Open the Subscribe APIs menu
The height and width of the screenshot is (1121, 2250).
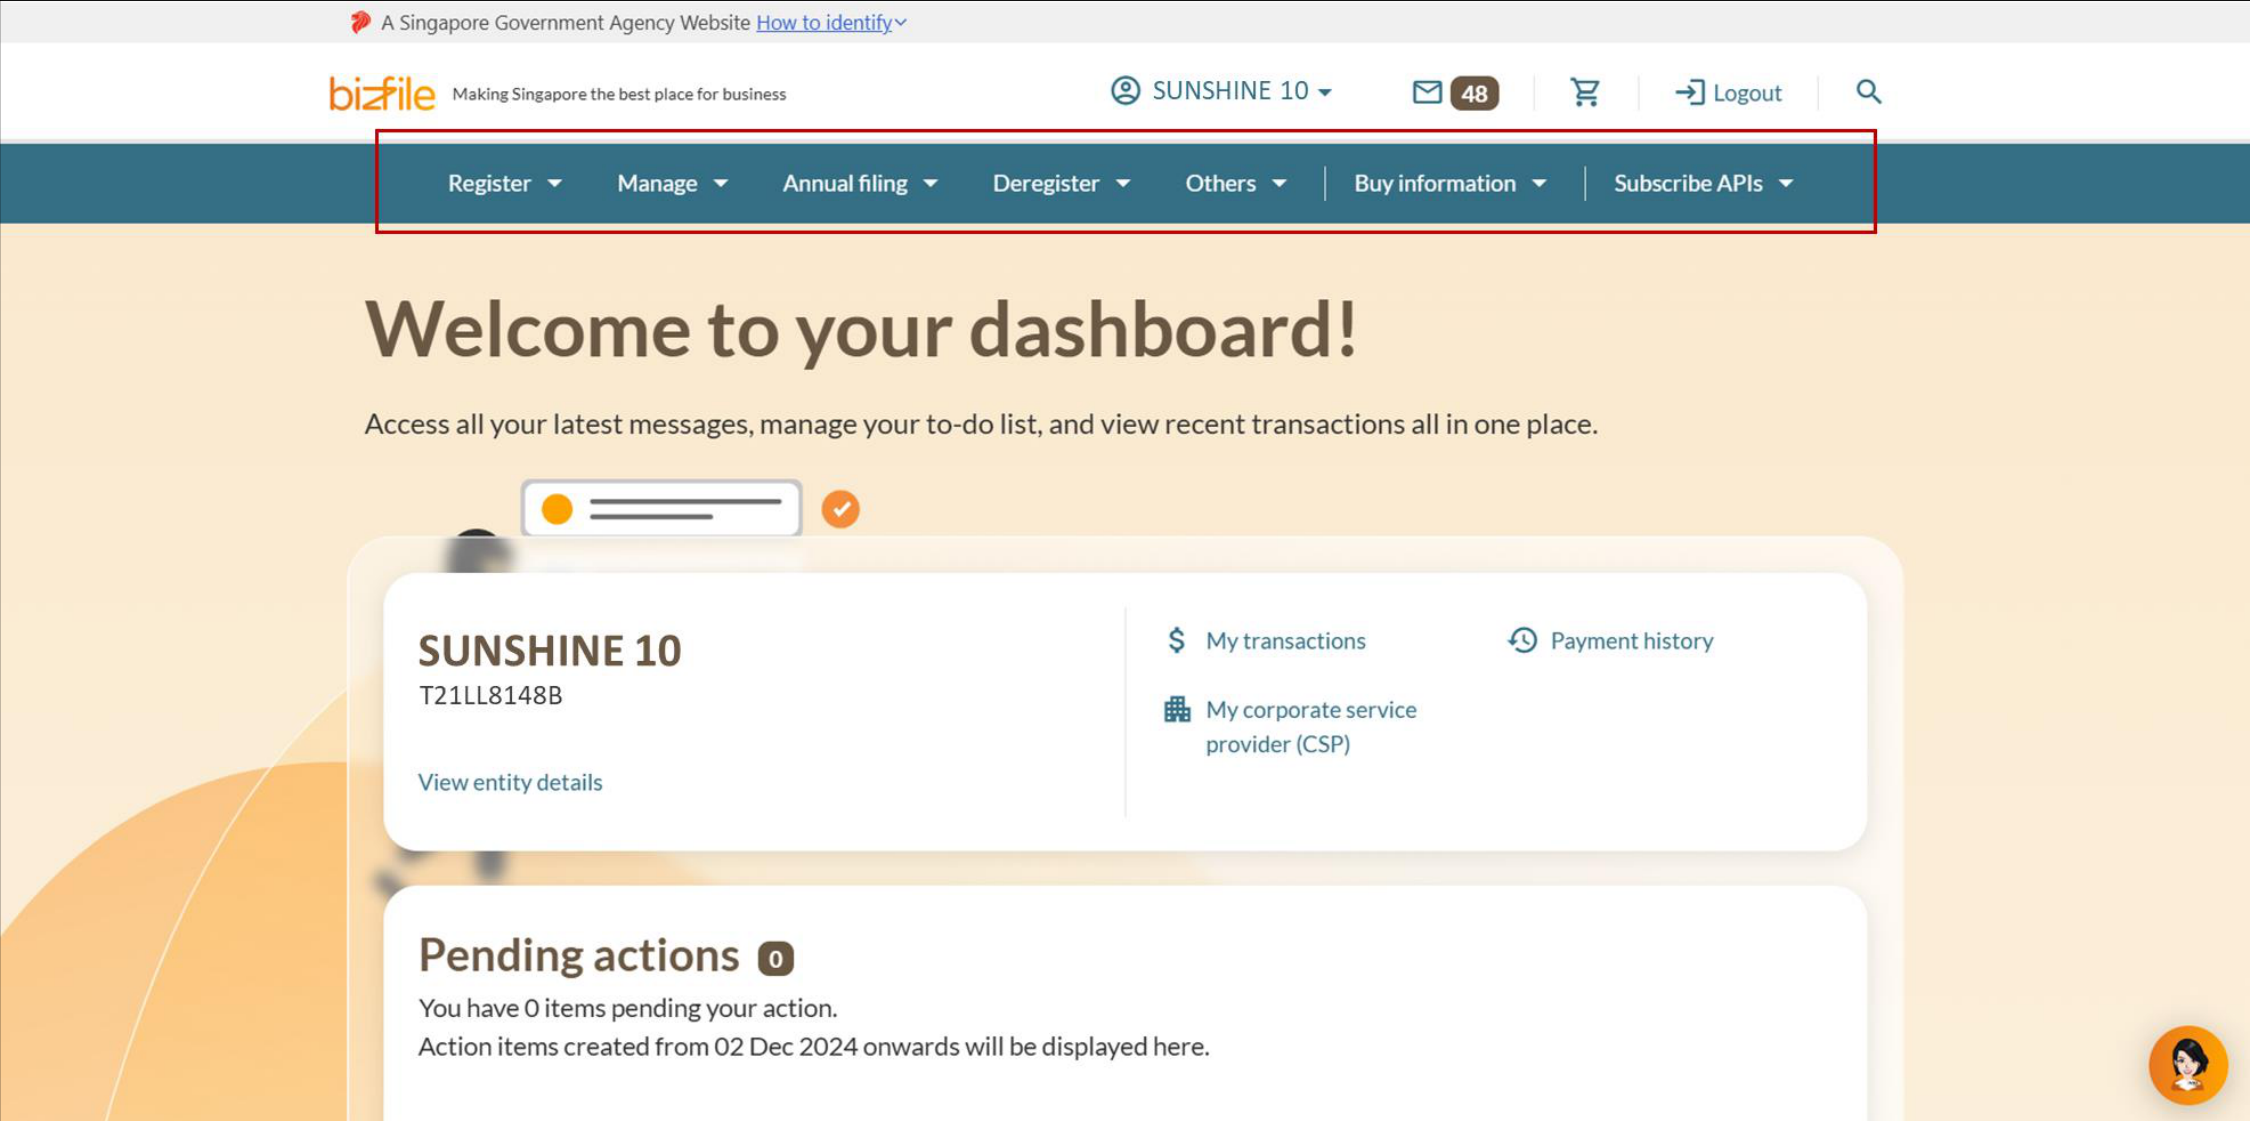pyautogui.click(x=1703, y=183)
